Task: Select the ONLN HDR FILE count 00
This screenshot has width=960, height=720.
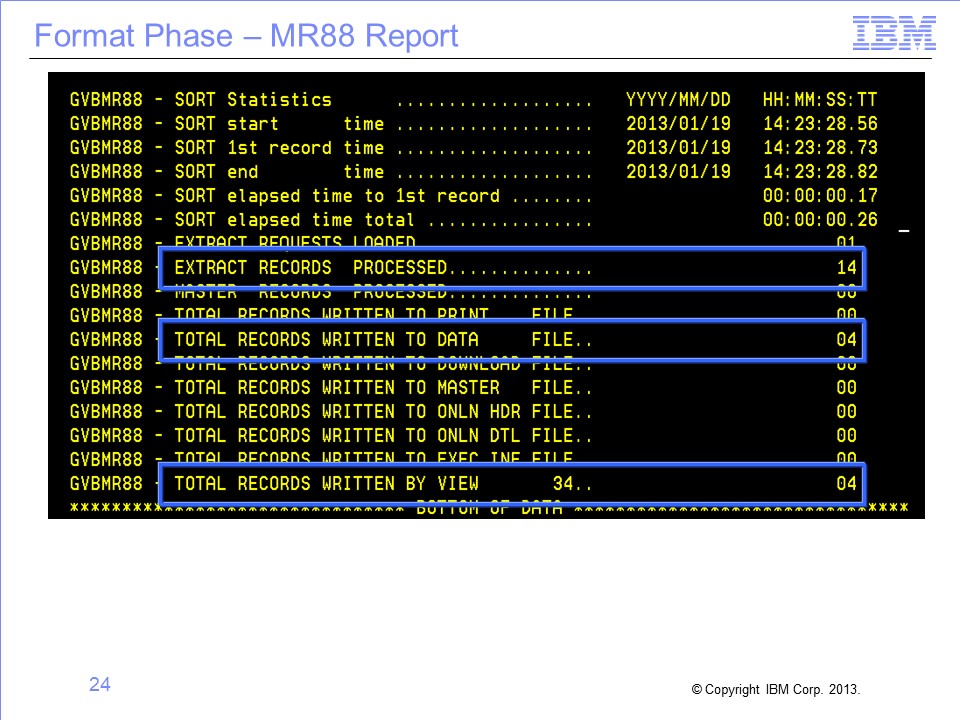Action: click(847, 411)
